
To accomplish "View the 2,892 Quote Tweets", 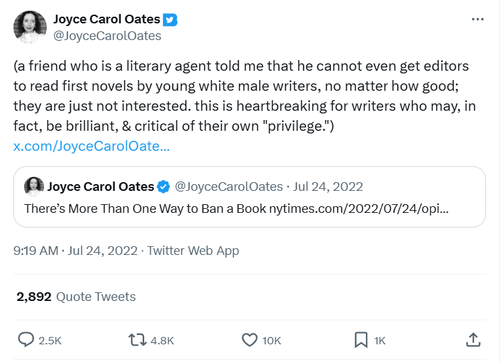I will coord(76,296).
